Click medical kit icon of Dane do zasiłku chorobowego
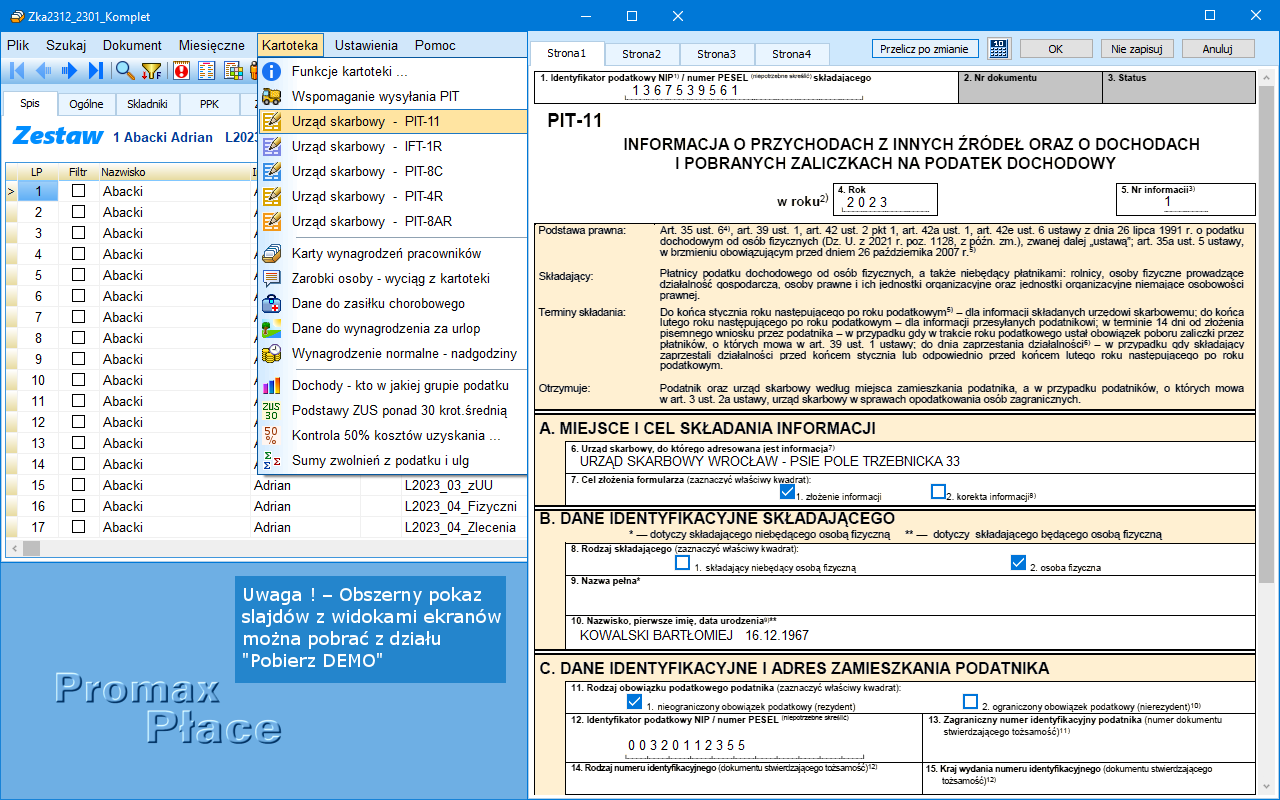The image size is (1280, 800). pyautogui.click(x=271, y=303)
